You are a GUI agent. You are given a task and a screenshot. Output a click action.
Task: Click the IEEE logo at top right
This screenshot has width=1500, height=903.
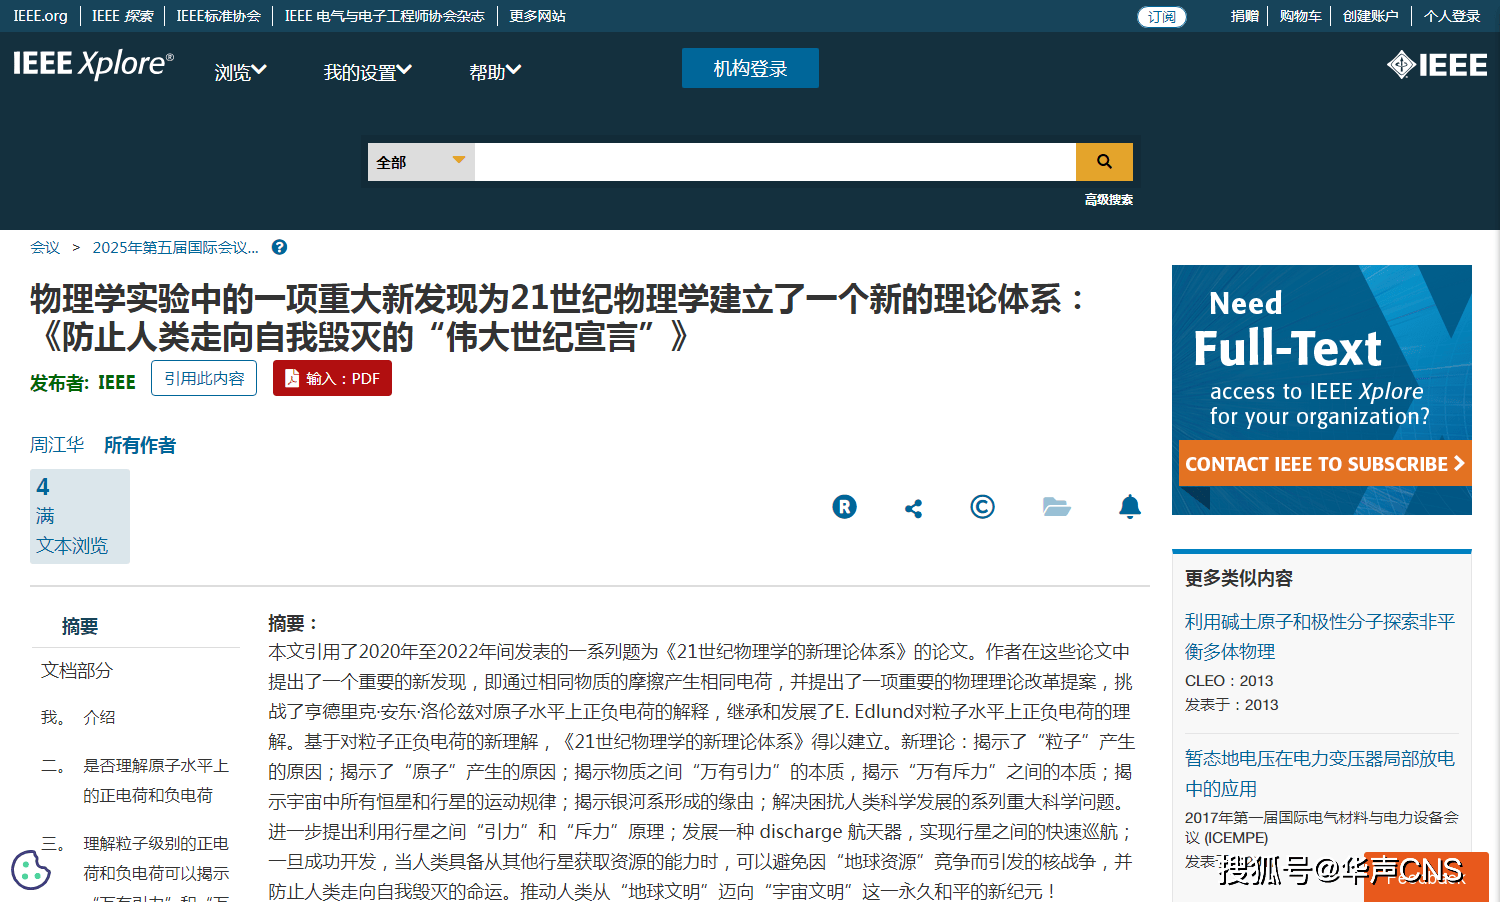pyautogui.click(x=1437, y=65)
